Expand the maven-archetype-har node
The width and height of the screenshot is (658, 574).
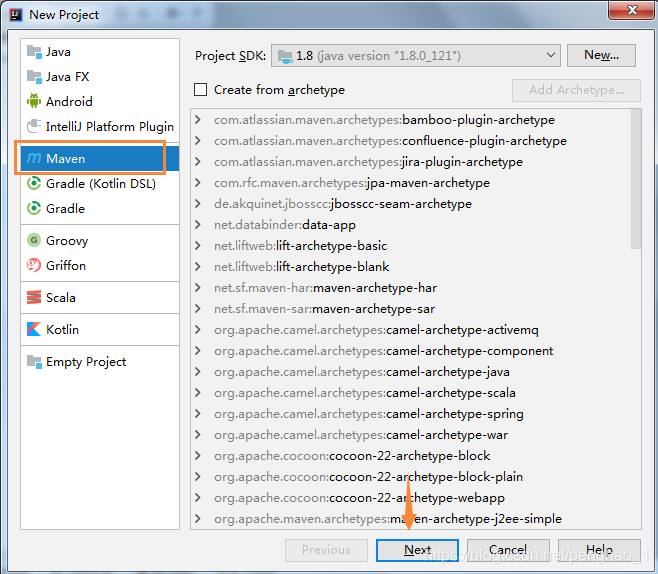point(198,287)
